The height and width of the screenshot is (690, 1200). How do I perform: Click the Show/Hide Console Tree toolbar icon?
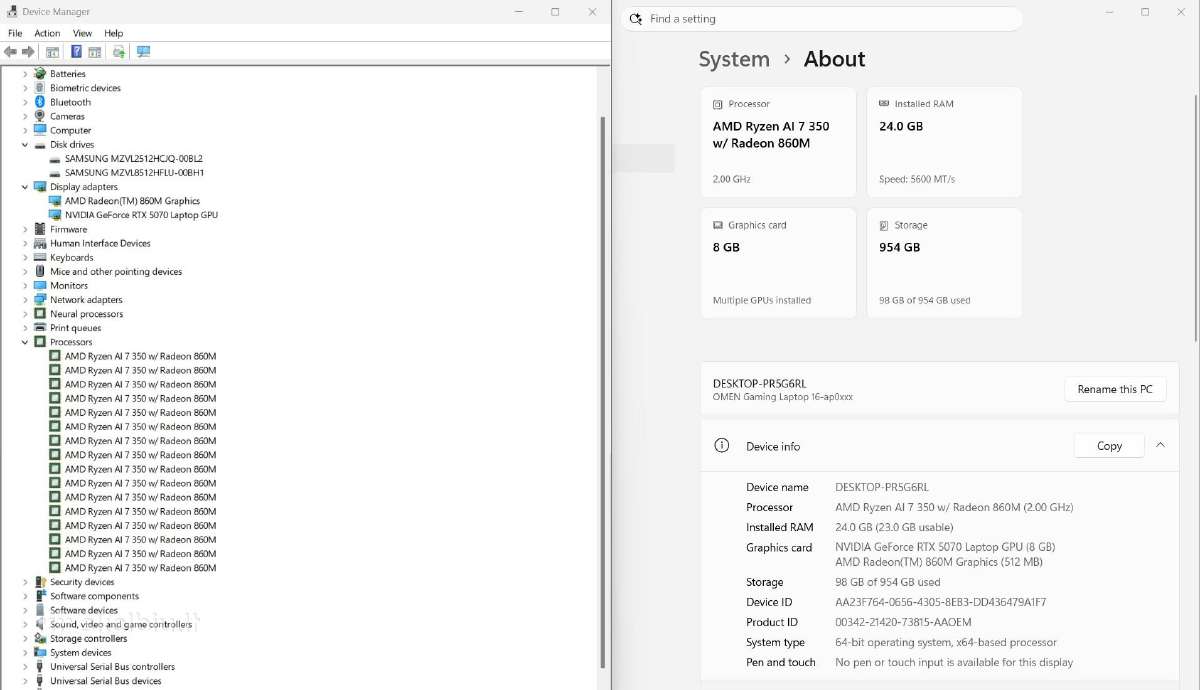point(52,52)
